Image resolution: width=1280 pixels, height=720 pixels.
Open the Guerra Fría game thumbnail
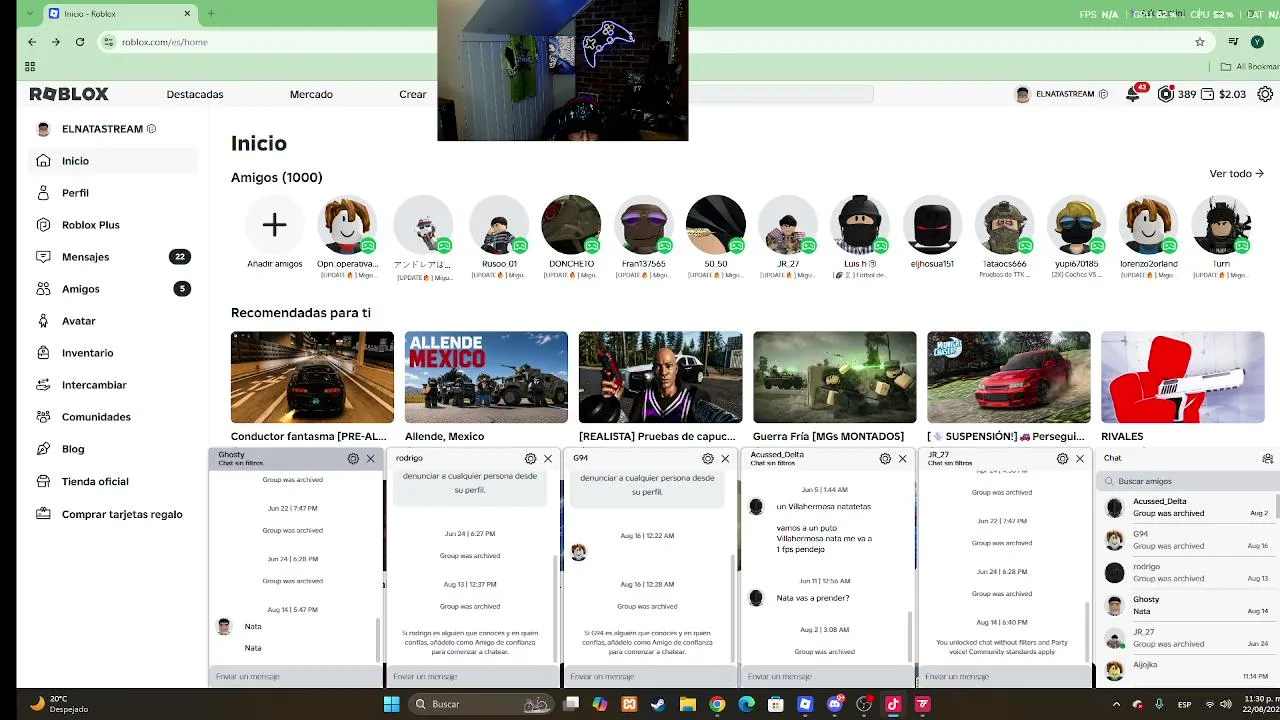[x=834, y=377]
